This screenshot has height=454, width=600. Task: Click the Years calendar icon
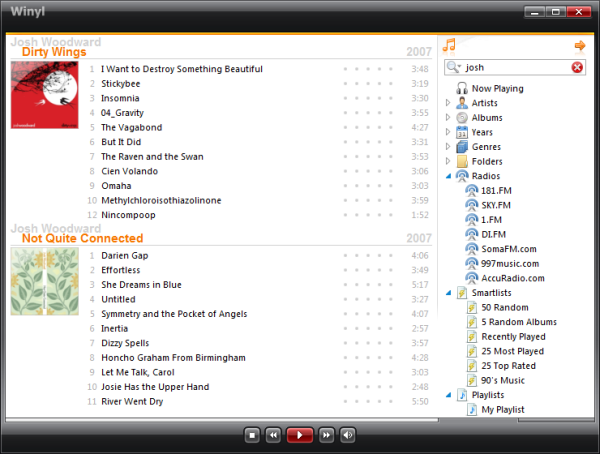(x=462, y=132)
